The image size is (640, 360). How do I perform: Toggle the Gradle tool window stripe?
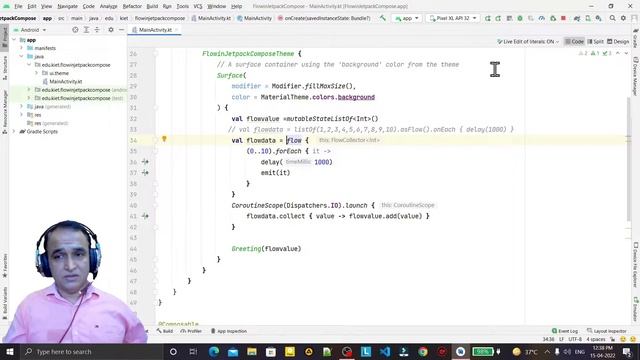636,38
